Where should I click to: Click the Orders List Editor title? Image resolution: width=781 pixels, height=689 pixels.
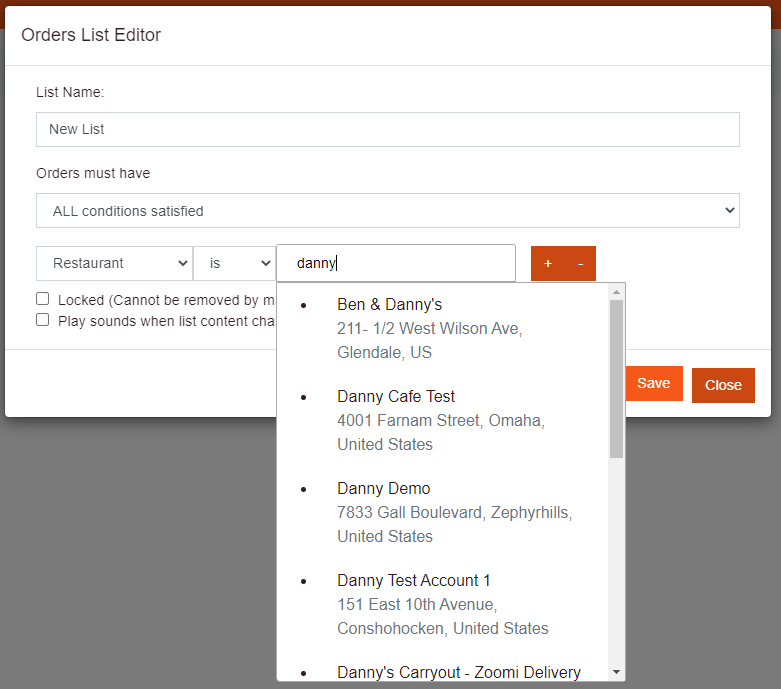point(91,35)
